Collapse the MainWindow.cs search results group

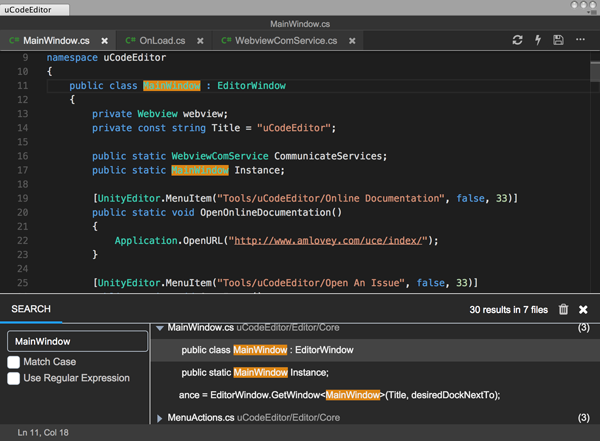[160, 328]
